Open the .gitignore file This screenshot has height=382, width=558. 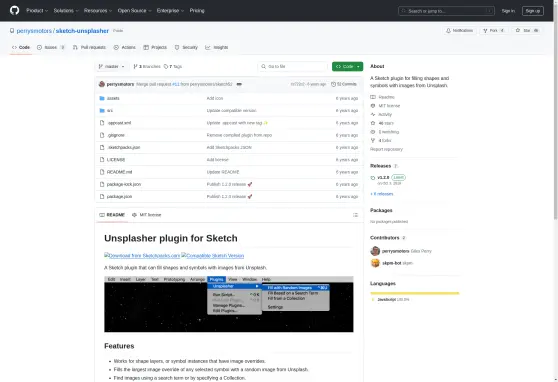[116, 135]
